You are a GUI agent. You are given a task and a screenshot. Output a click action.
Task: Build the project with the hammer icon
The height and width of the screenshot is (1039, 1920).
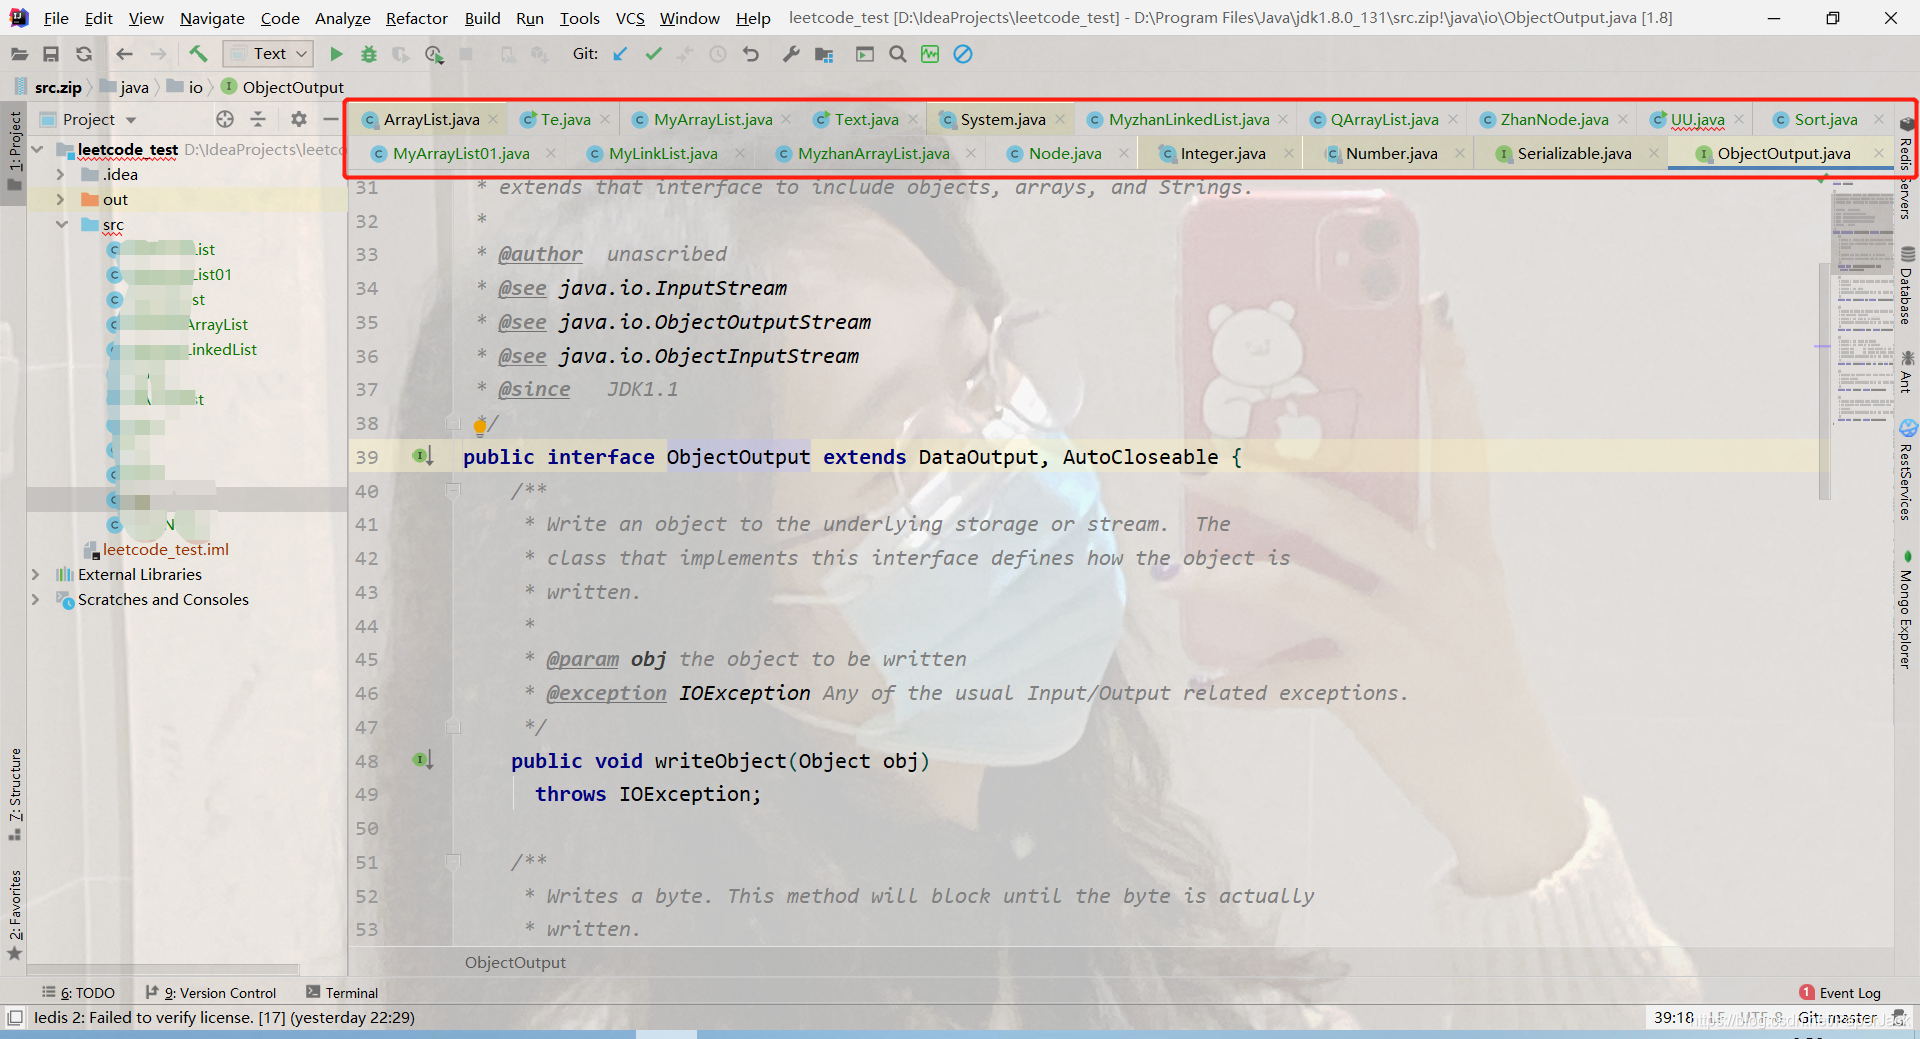tap(198, 54)
